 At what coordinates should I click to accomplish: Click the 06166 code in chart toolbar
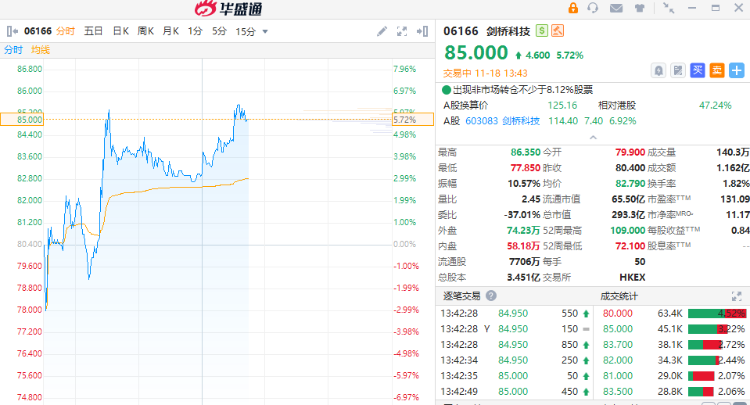click(38, 31)
